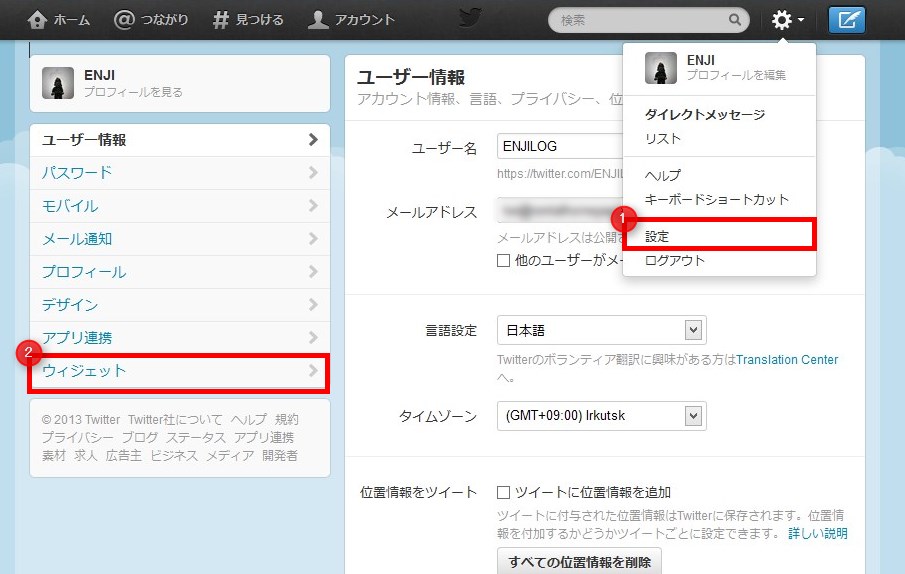Click 規約 footer link
Image resolution: width=905 pixels, height=574 pixels.
[x=287, y=420]
